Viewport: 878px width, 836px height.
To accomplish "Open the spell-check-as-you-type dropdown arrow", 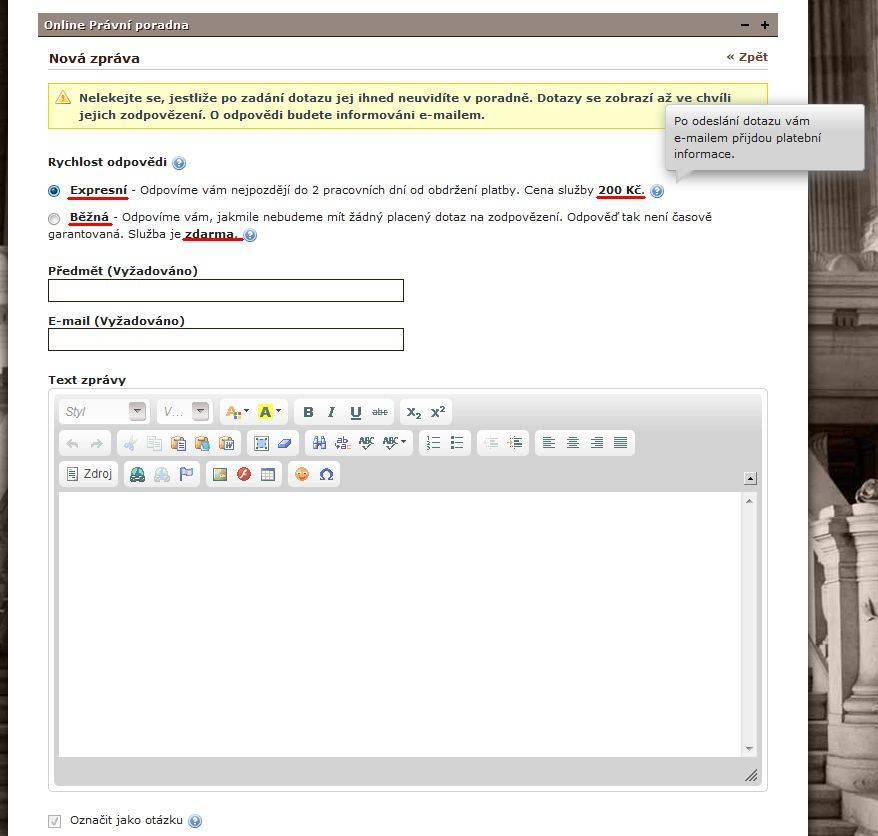I will pos(404,442).
